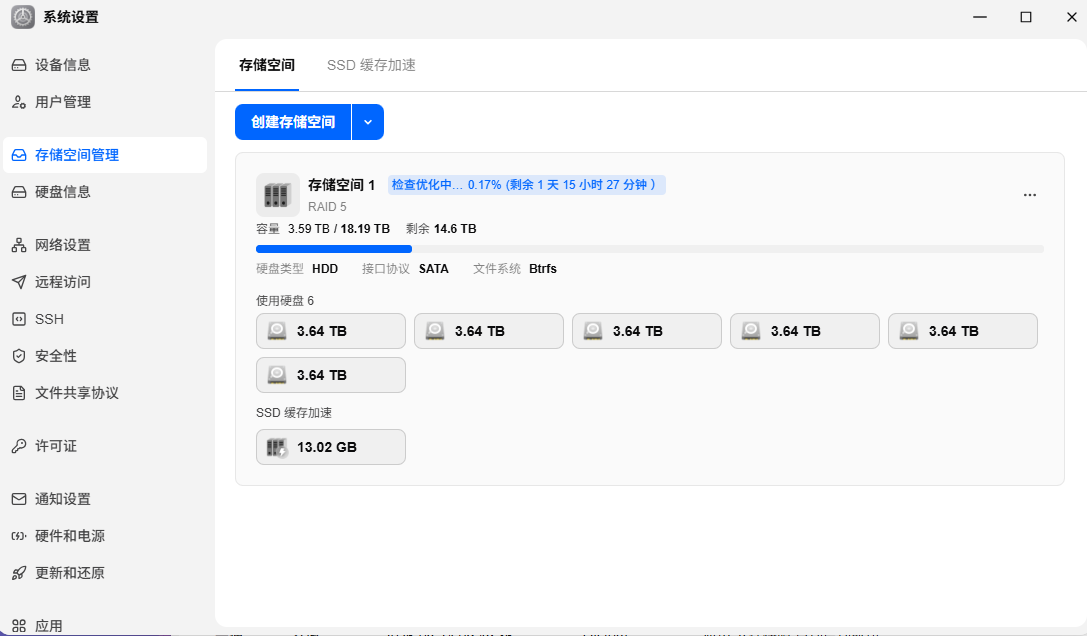Click the 13.02 GB SSD cache chip
Image resolution: width=1087 pixels, height=636 pixels.
click(331, 447)
